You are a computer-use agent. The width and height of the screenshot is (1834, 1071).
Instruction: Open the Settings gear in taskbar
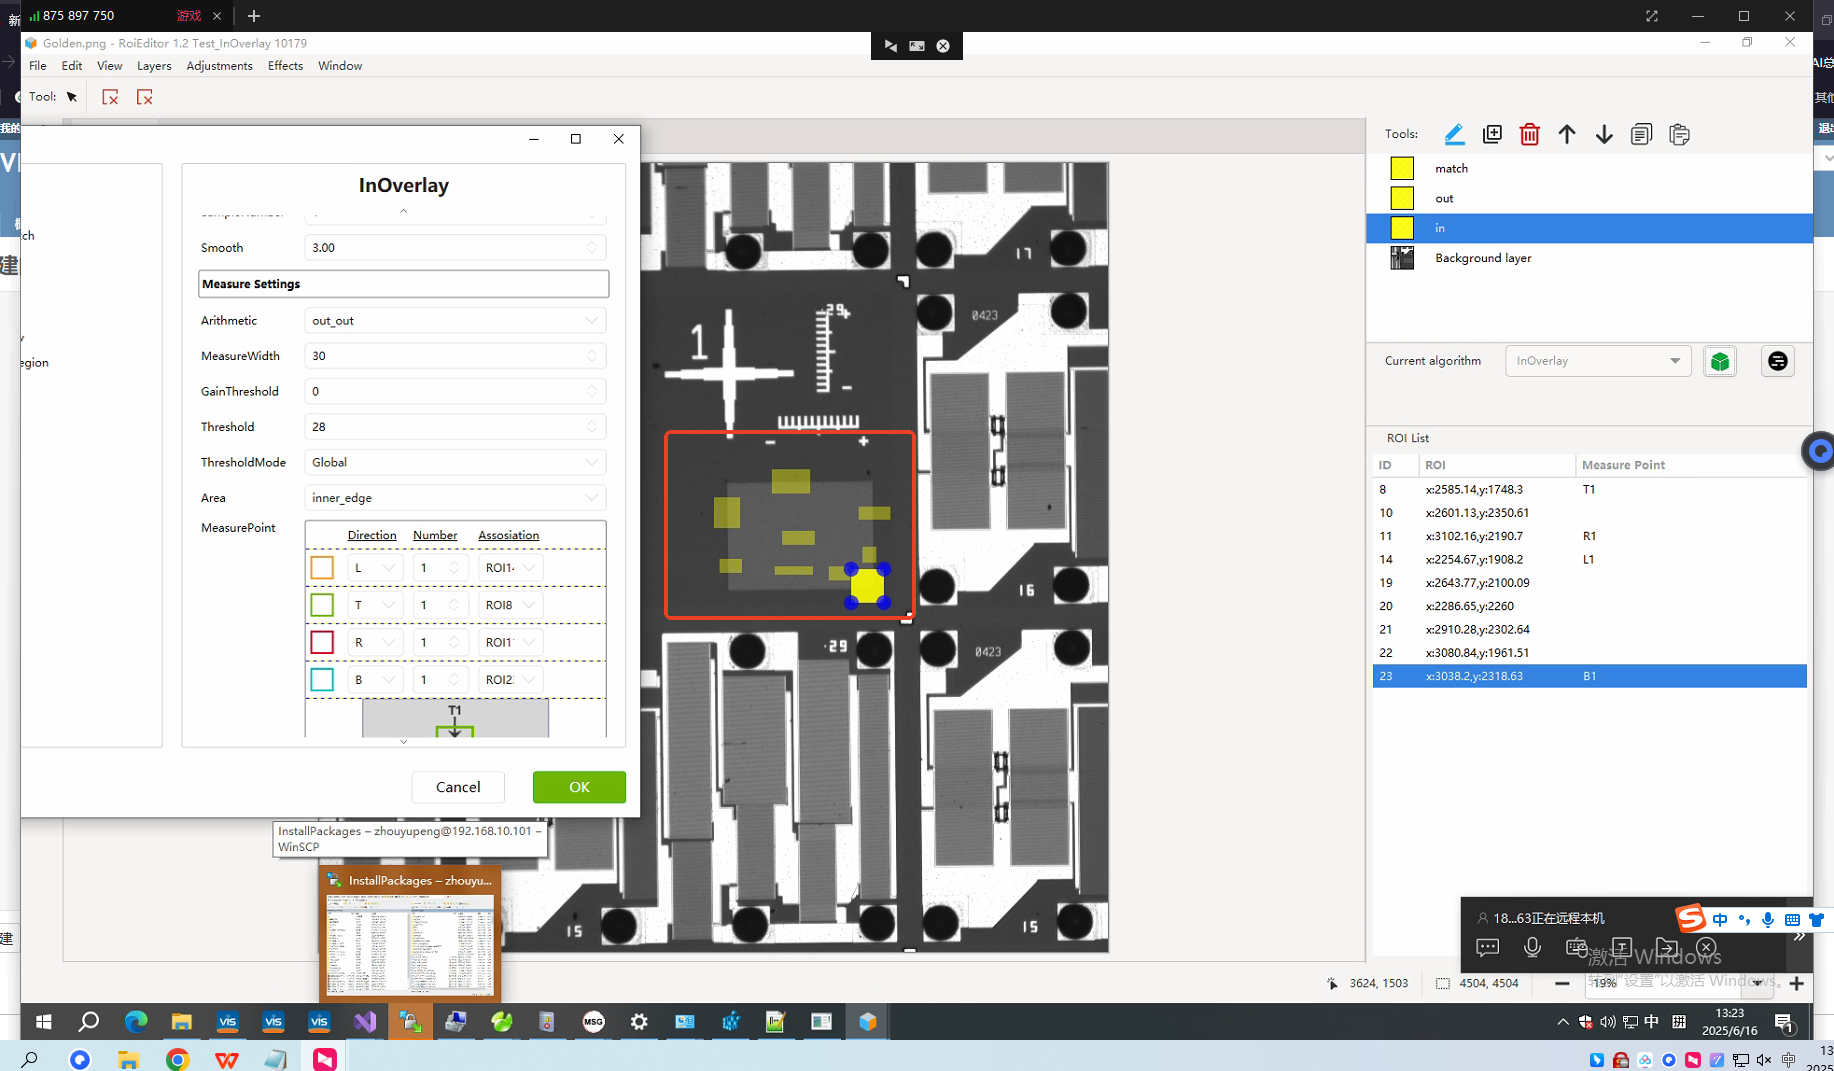639,1022
